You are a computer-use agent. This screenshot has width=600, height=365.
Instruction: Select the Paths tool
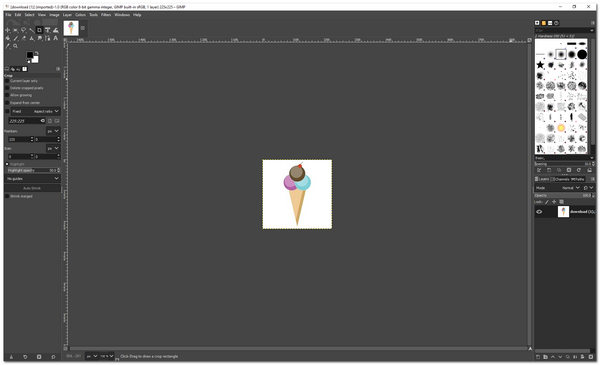(x=47, y=38)
